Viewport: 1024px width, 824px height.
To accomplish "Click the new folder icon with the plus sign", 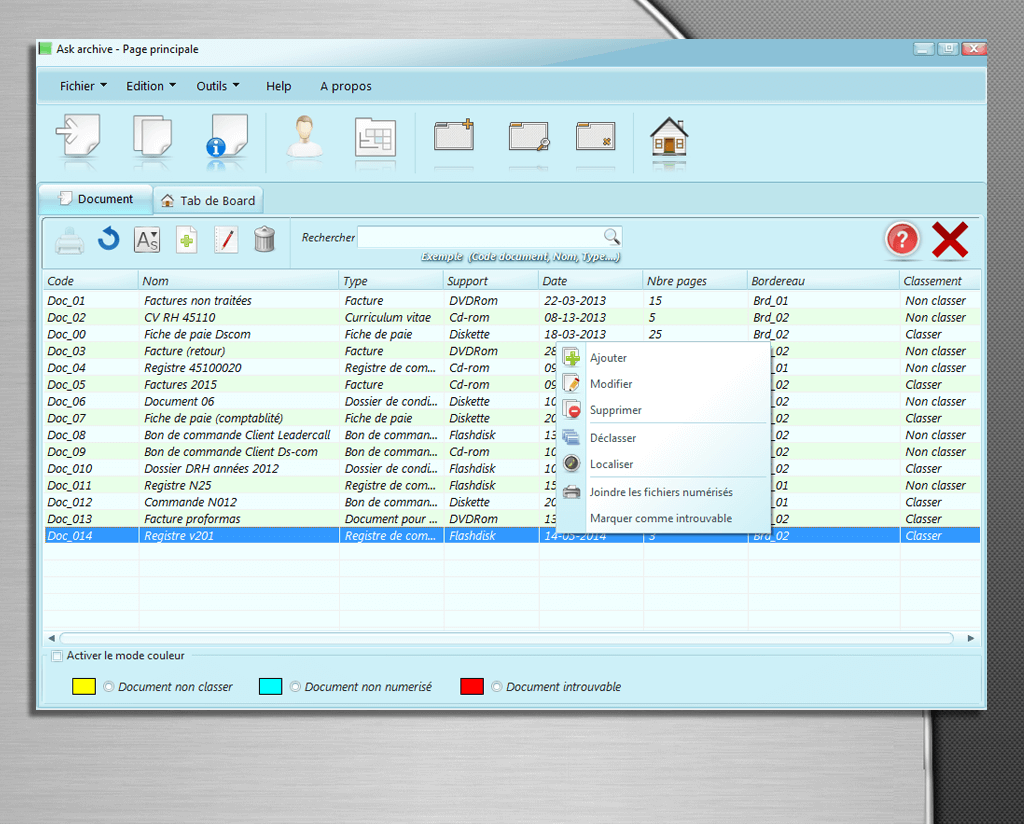I will [453, 135].
